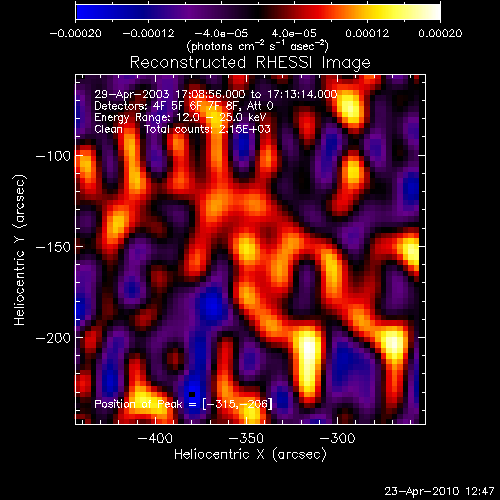Click the white end of the color bar
Viewport: 500px width, 500px height.
(433, 12)
